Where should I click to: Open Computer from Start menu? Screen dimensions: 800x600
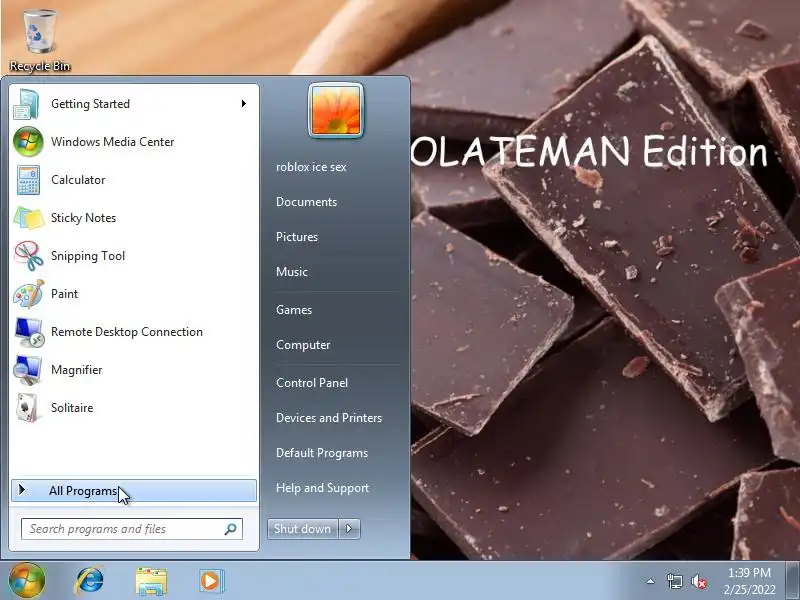click(303, 345)
